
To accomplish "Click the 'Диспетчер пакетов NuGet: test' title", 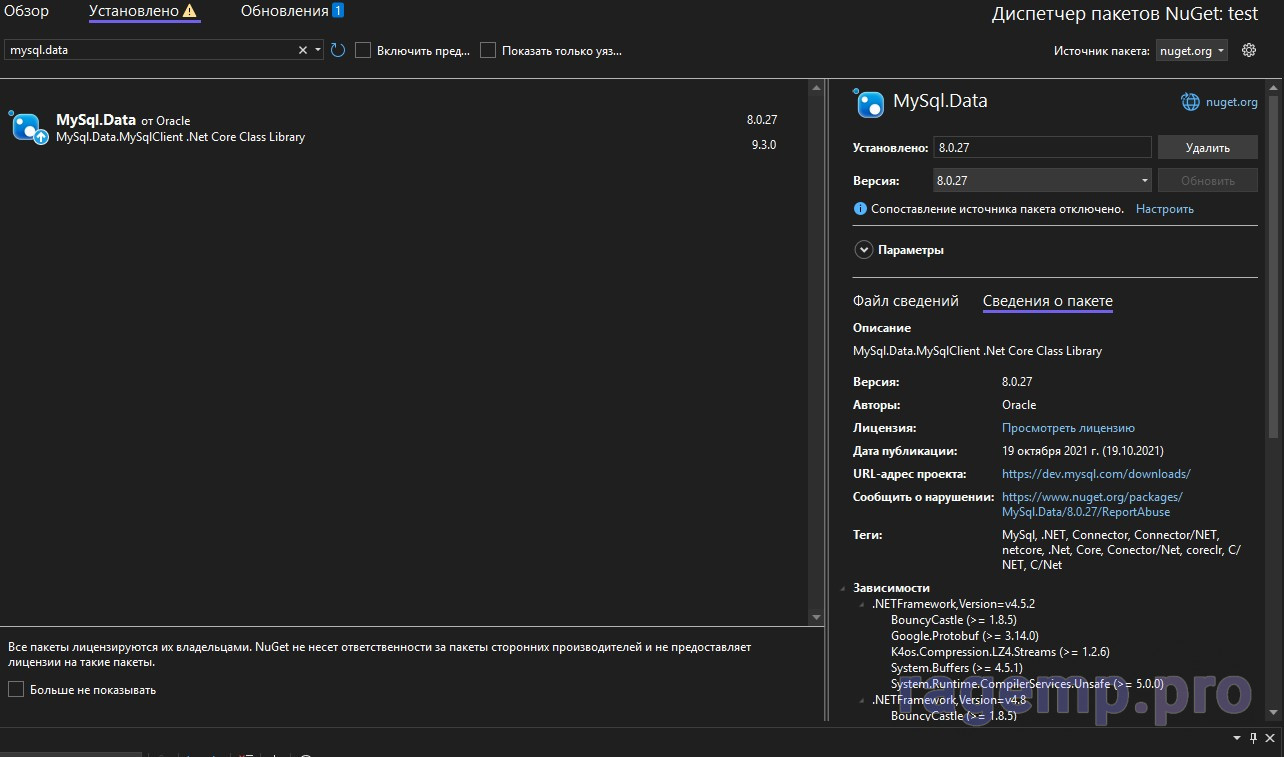I will 1125,14.
